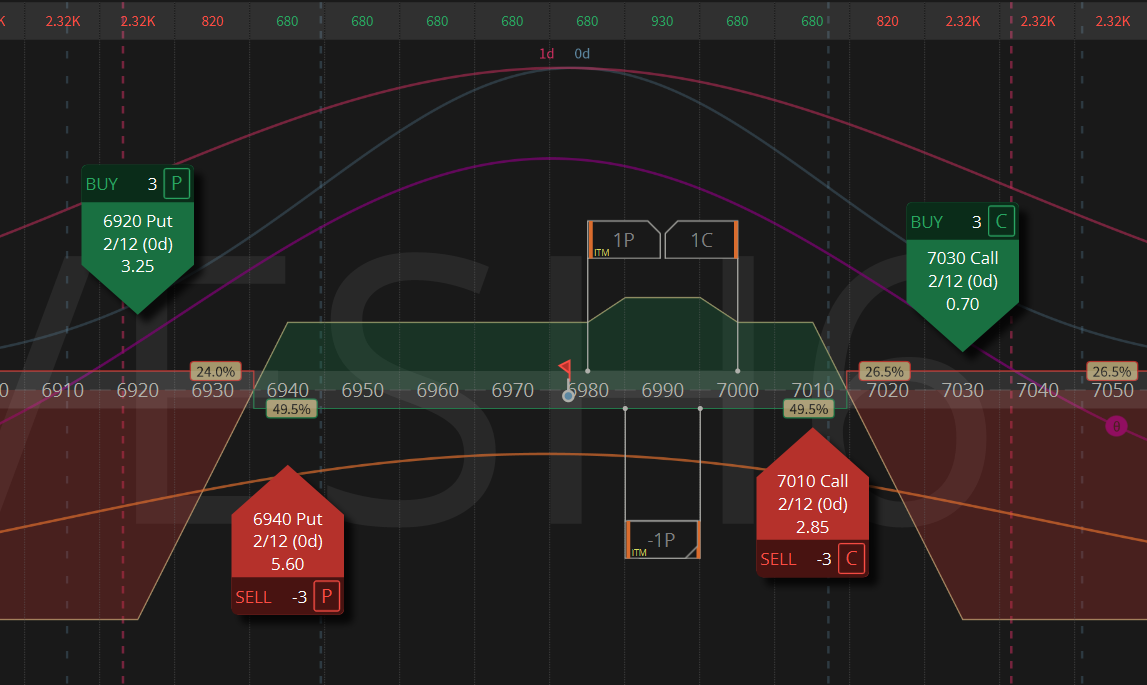Select the 6940 Put short leg body

(288, 541)
